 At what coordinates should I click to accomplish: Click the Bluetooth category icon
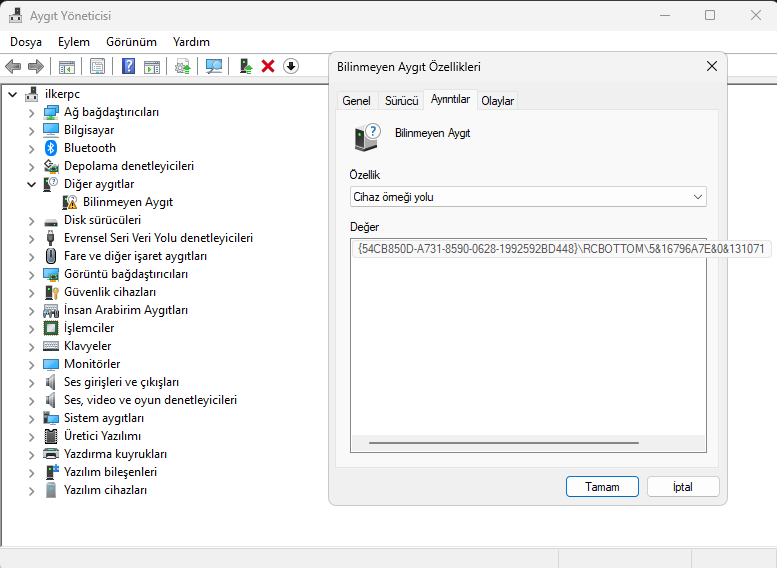point(51,148)
